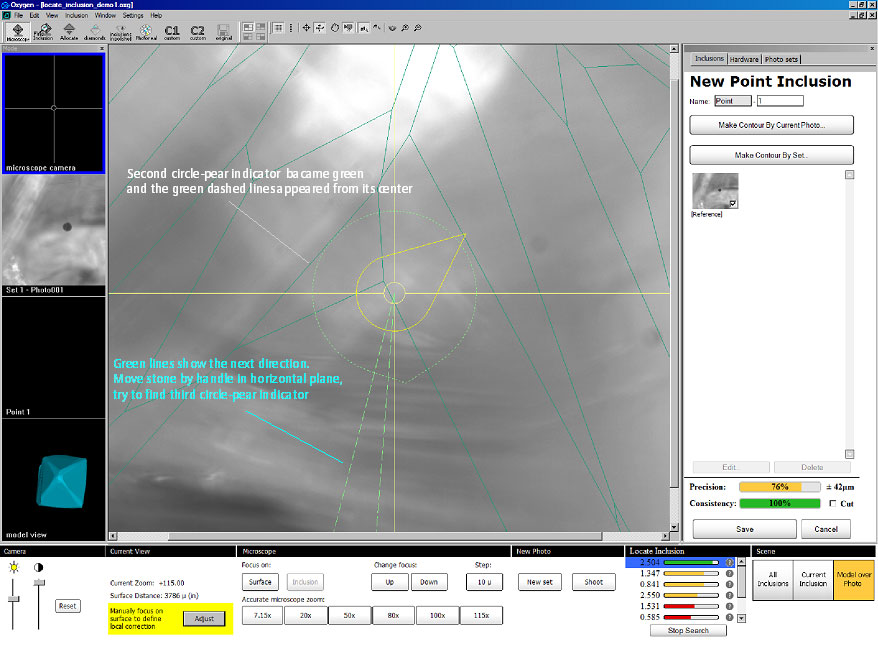Click the Original view toolbar icon
This screenshot has height=660, width=878.
(x=224, y=31)
